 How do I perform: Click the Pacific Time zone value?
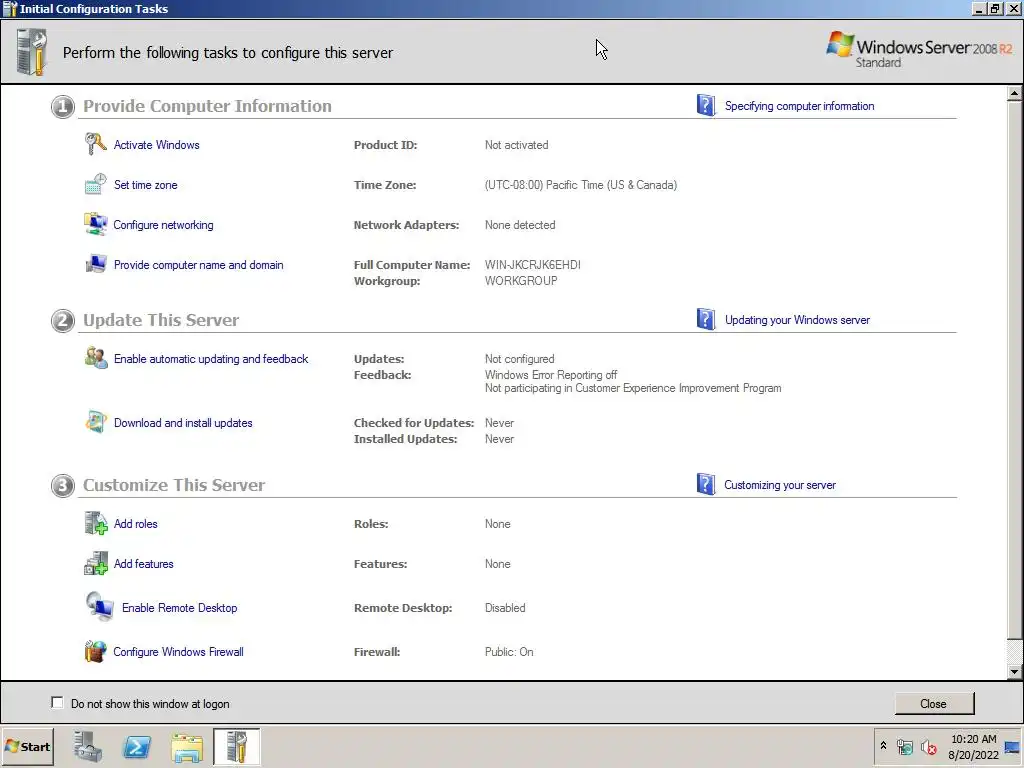coord(581,185)
